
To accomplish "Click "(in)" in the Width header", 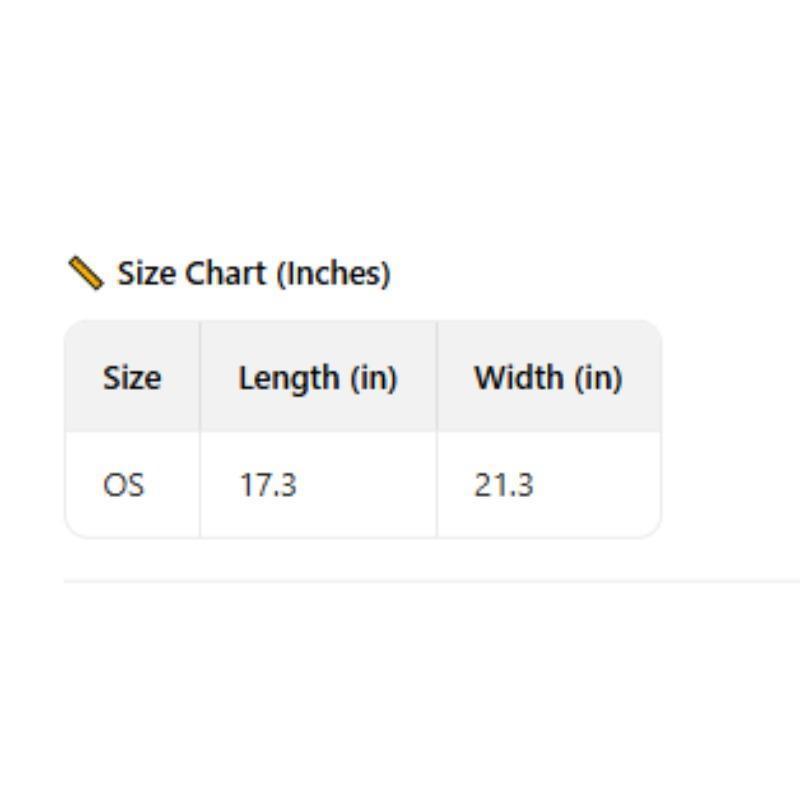I will (597, 378).
